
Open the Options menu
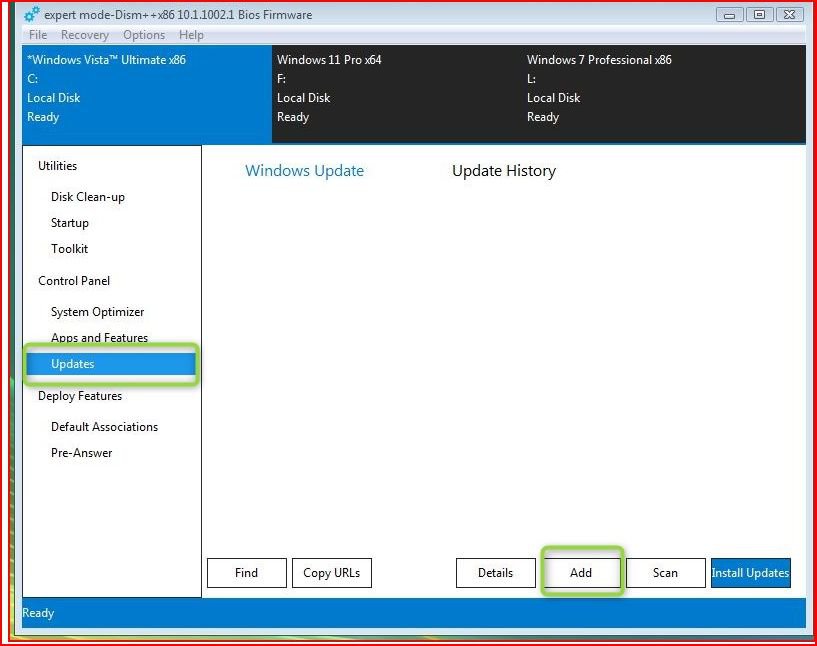click(x=144, y=35)
